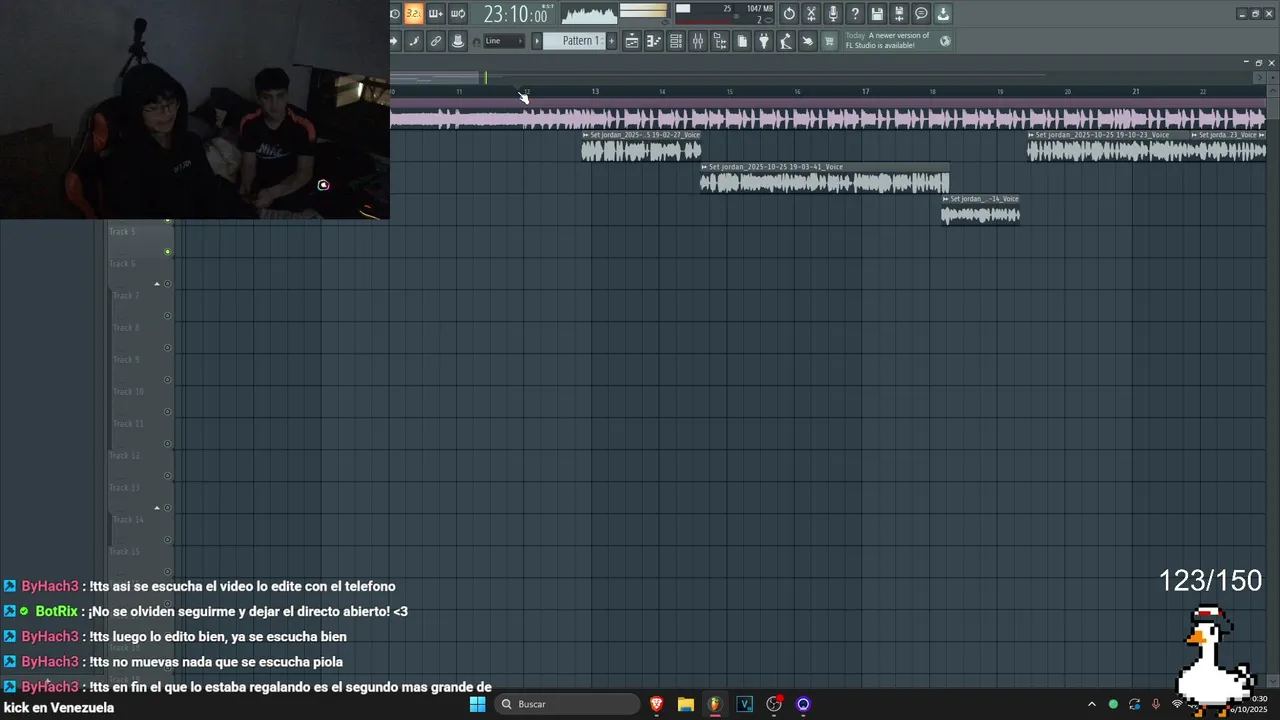Click the newer version available notice

888,41
